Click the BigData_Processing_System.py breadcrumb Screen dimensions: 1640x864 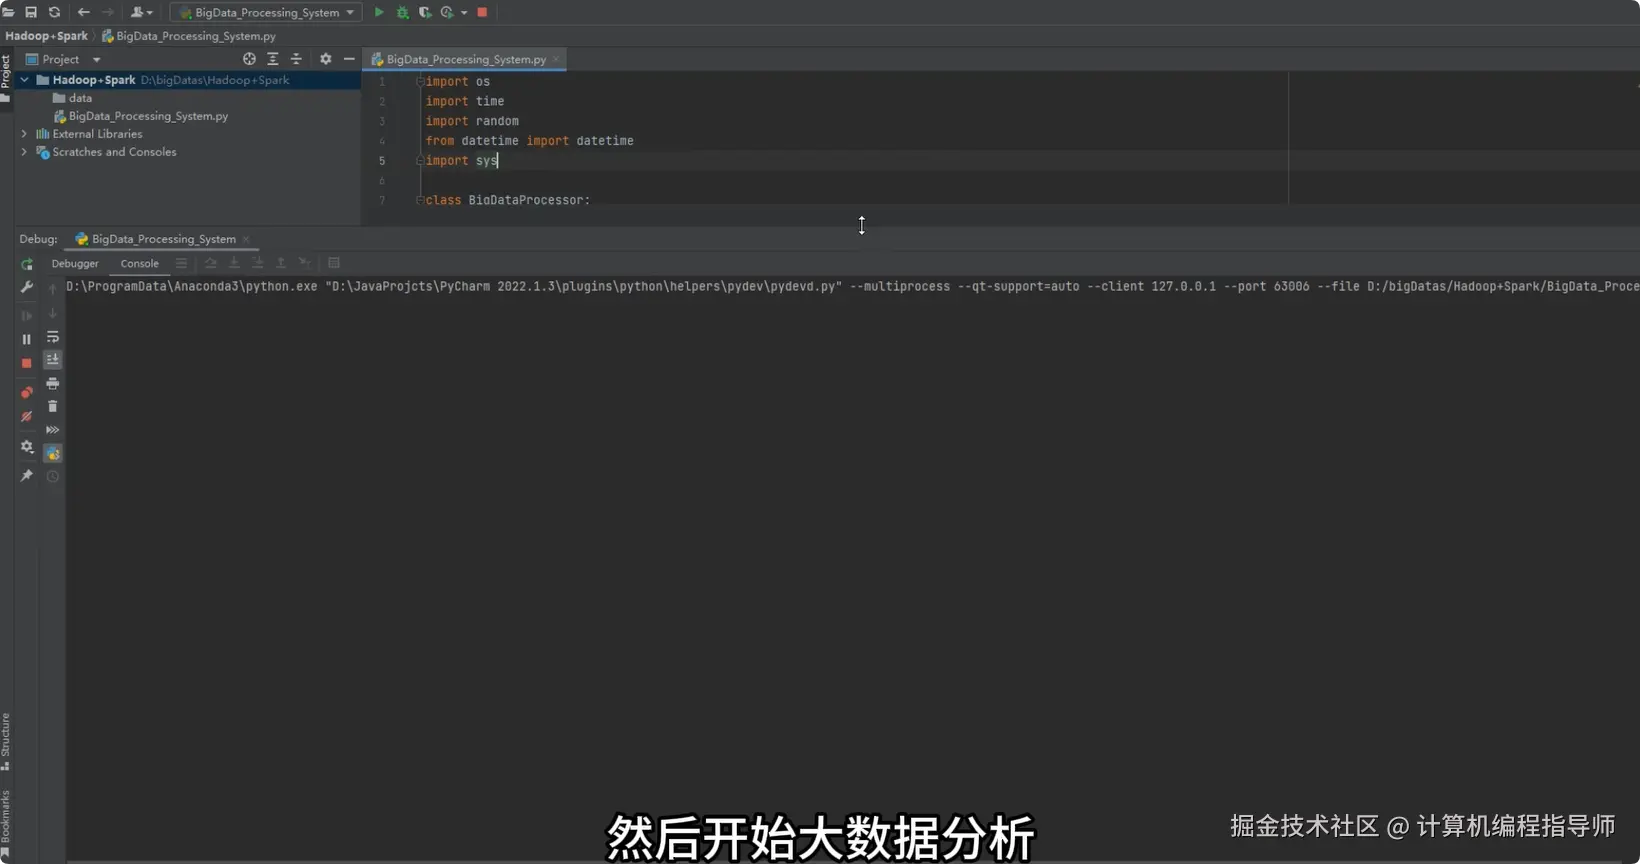188,36
